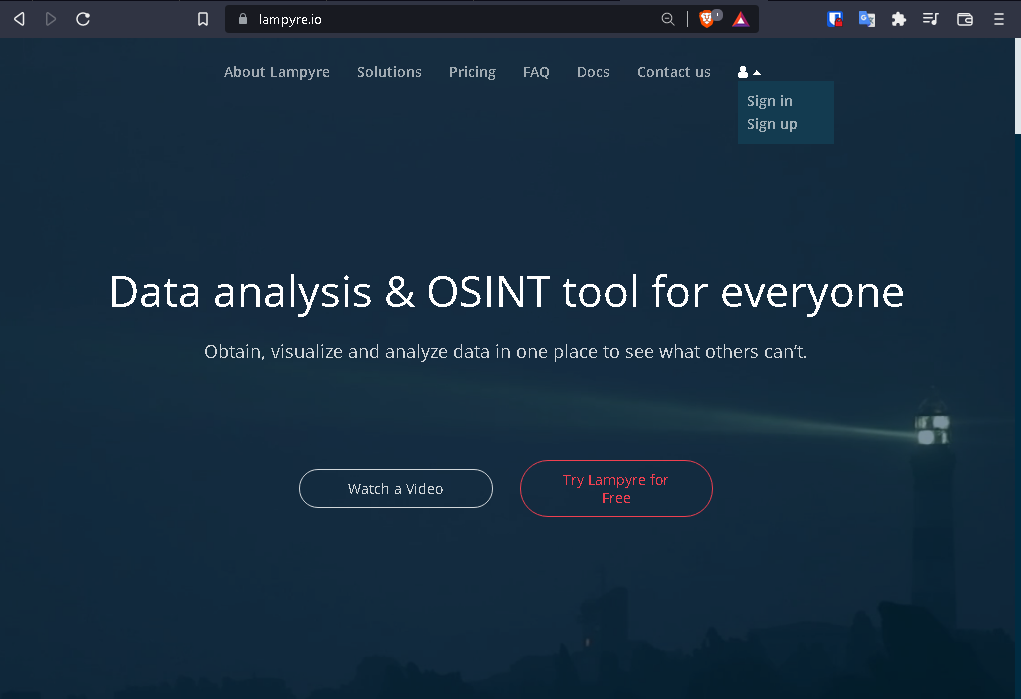Choose Sign up from account dropdown
The width and height of the screenshot is (1021, 699).
point(772,124)
